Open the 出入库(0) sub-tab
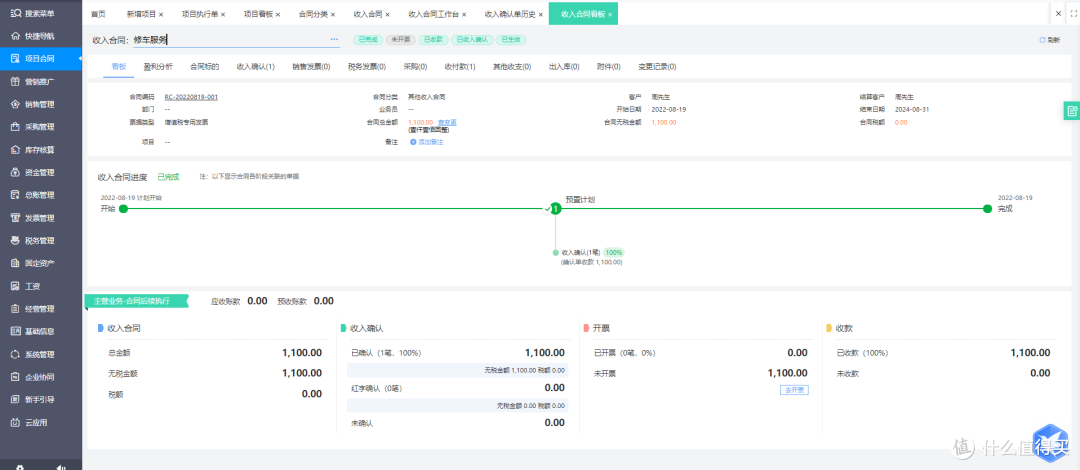 (x=564, y=67)
